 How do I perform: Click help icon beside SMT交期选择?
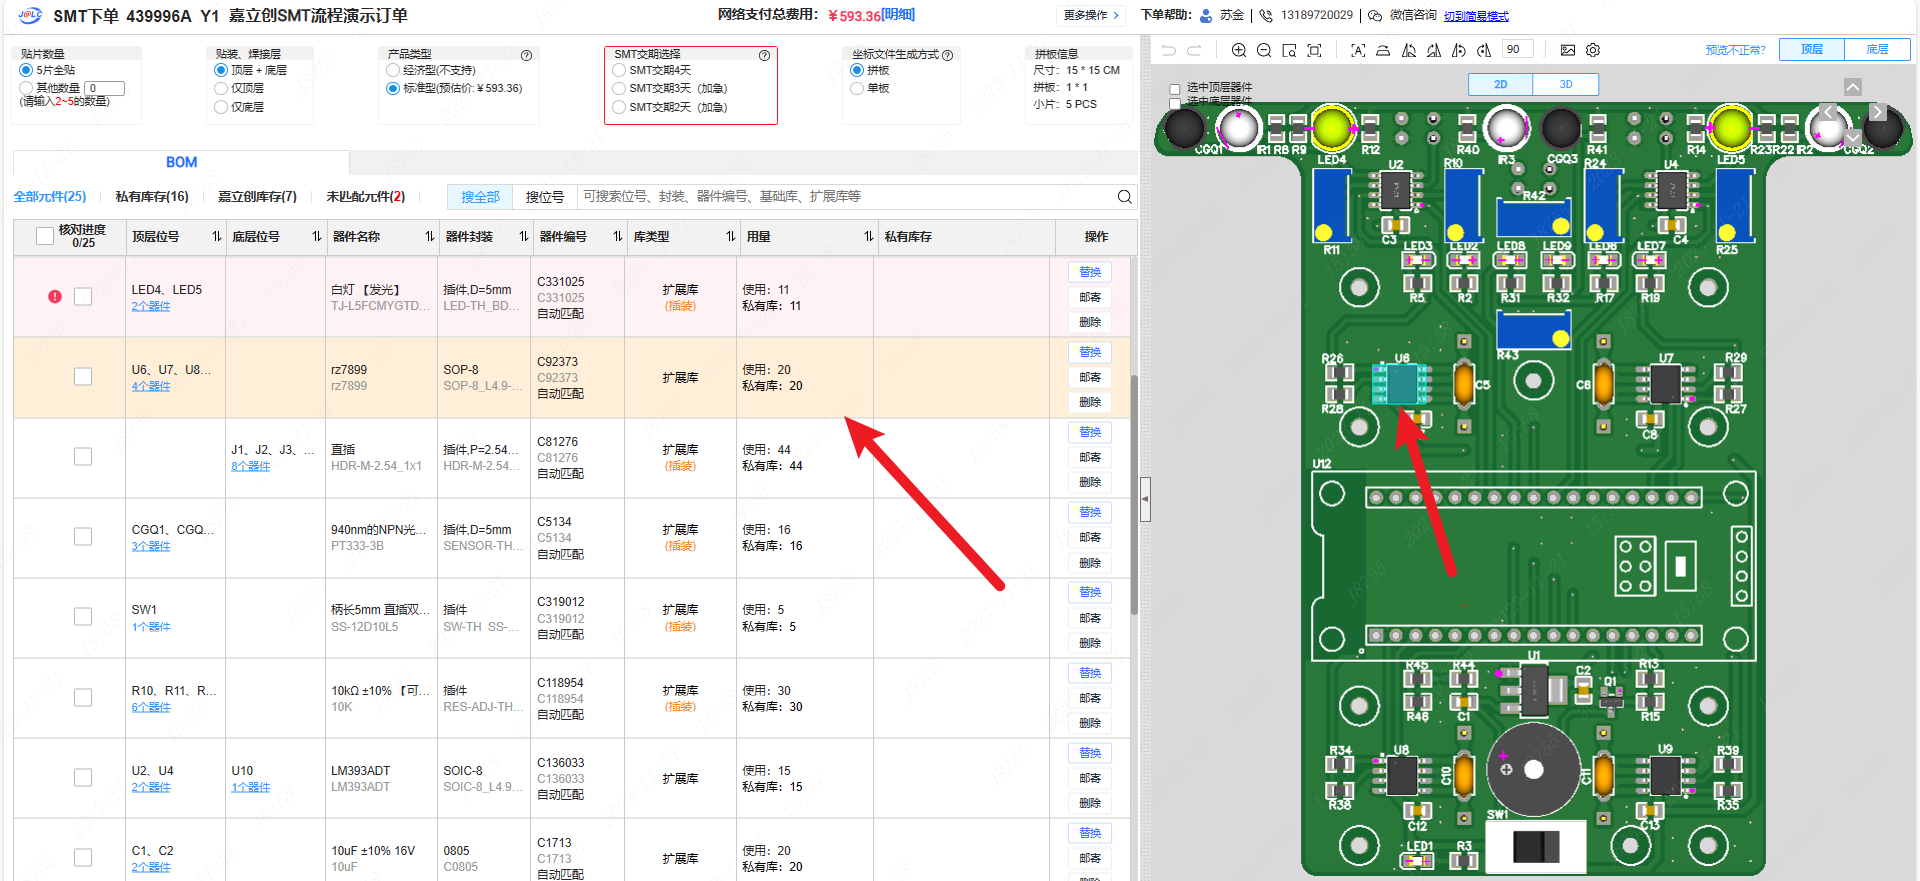(x=764, y=55)
